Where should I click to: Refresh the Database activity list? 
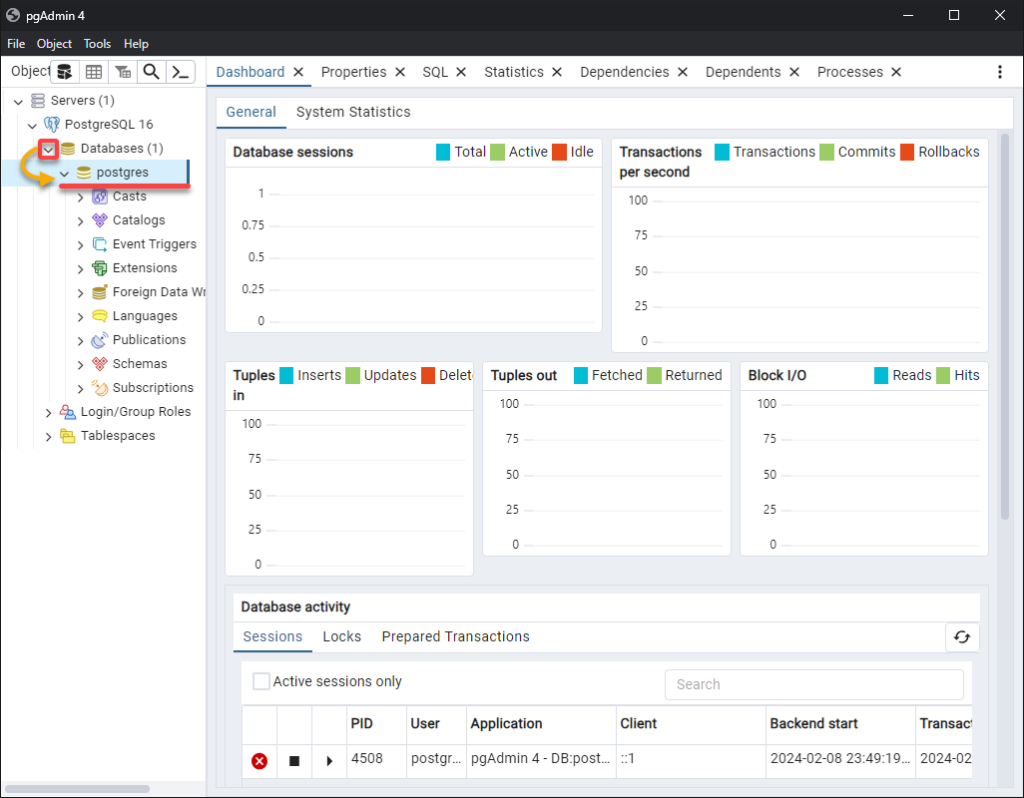point(962,637)
